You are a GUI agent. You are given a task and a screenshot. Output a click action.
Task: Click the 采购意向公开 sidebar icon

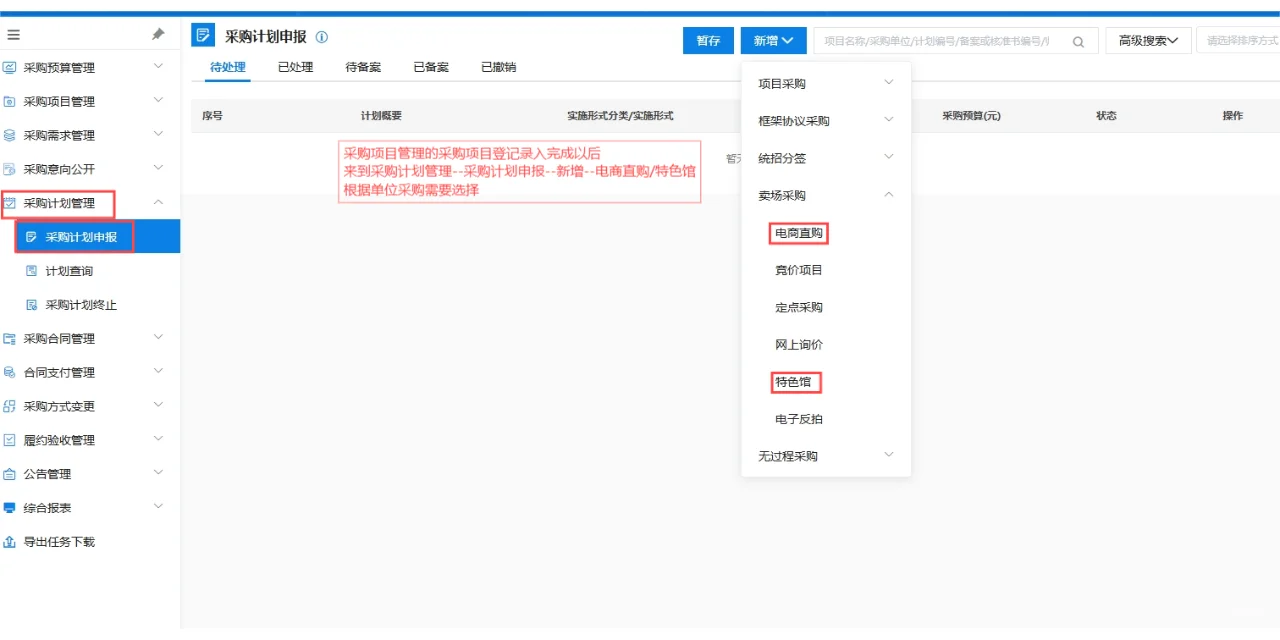pos(10,169)
